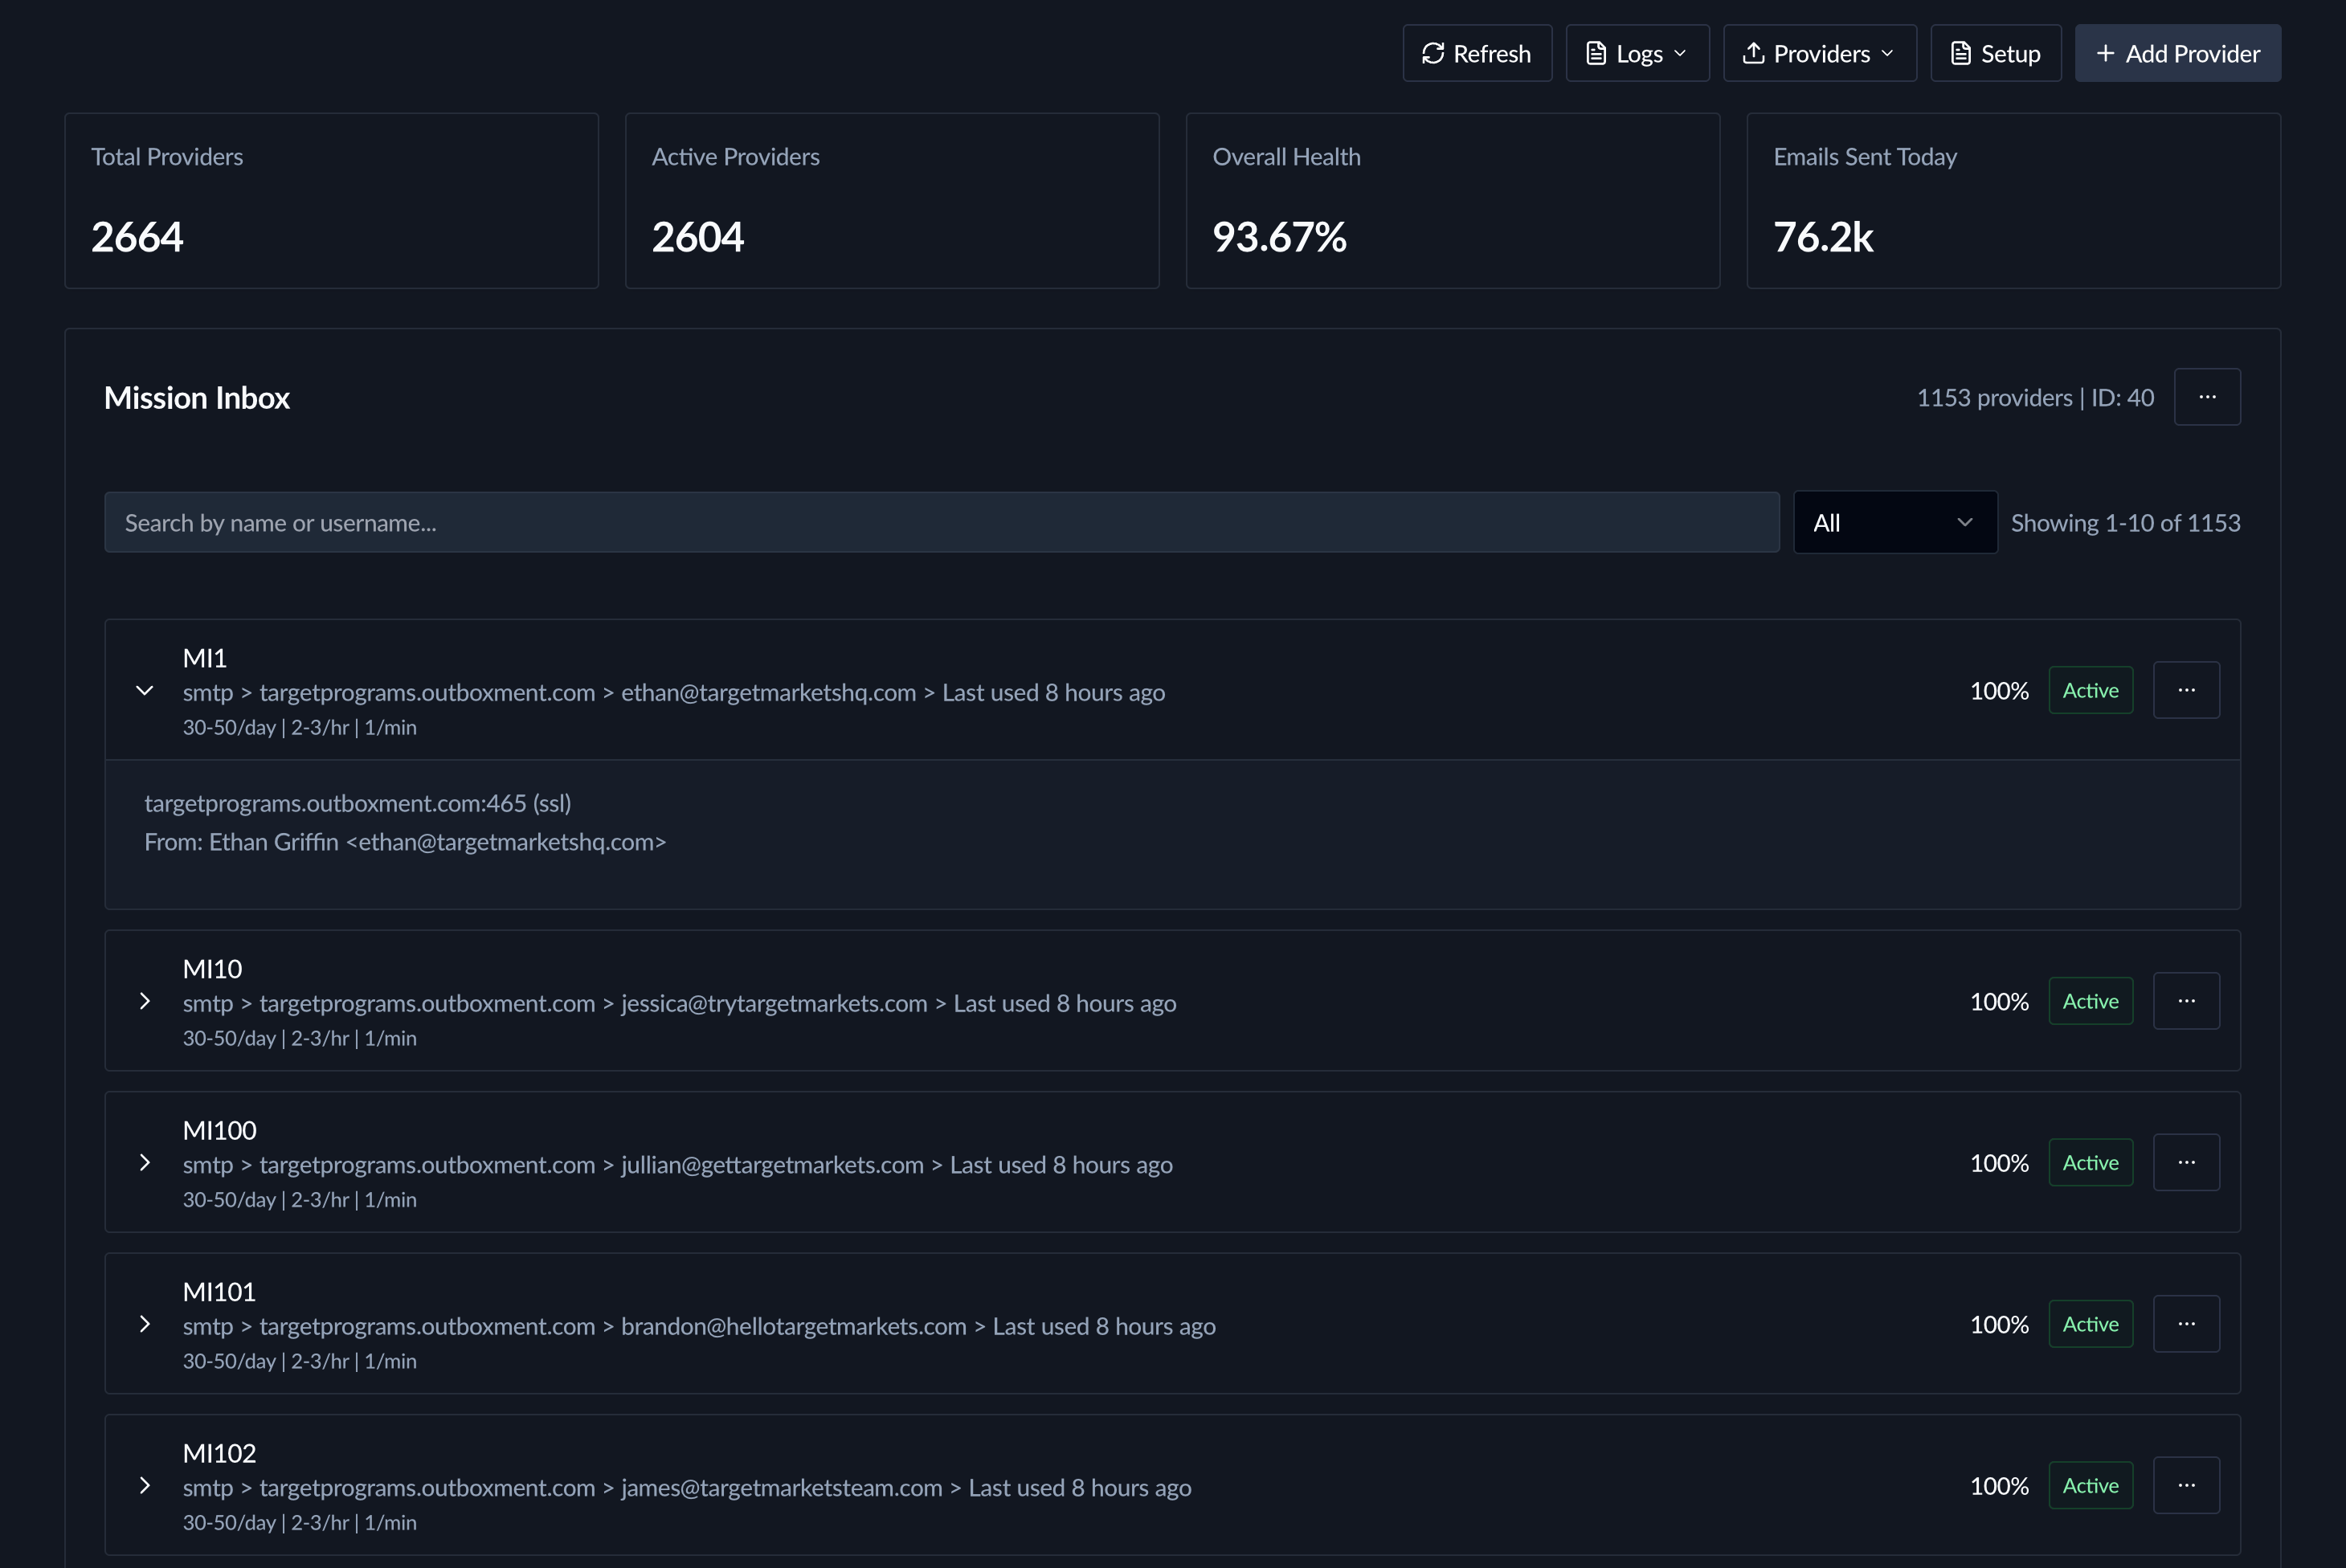2346x1568 pixels.
Task: Expand the MI102 provider row
Action: pyautogui.click(x=145, y=1485)
